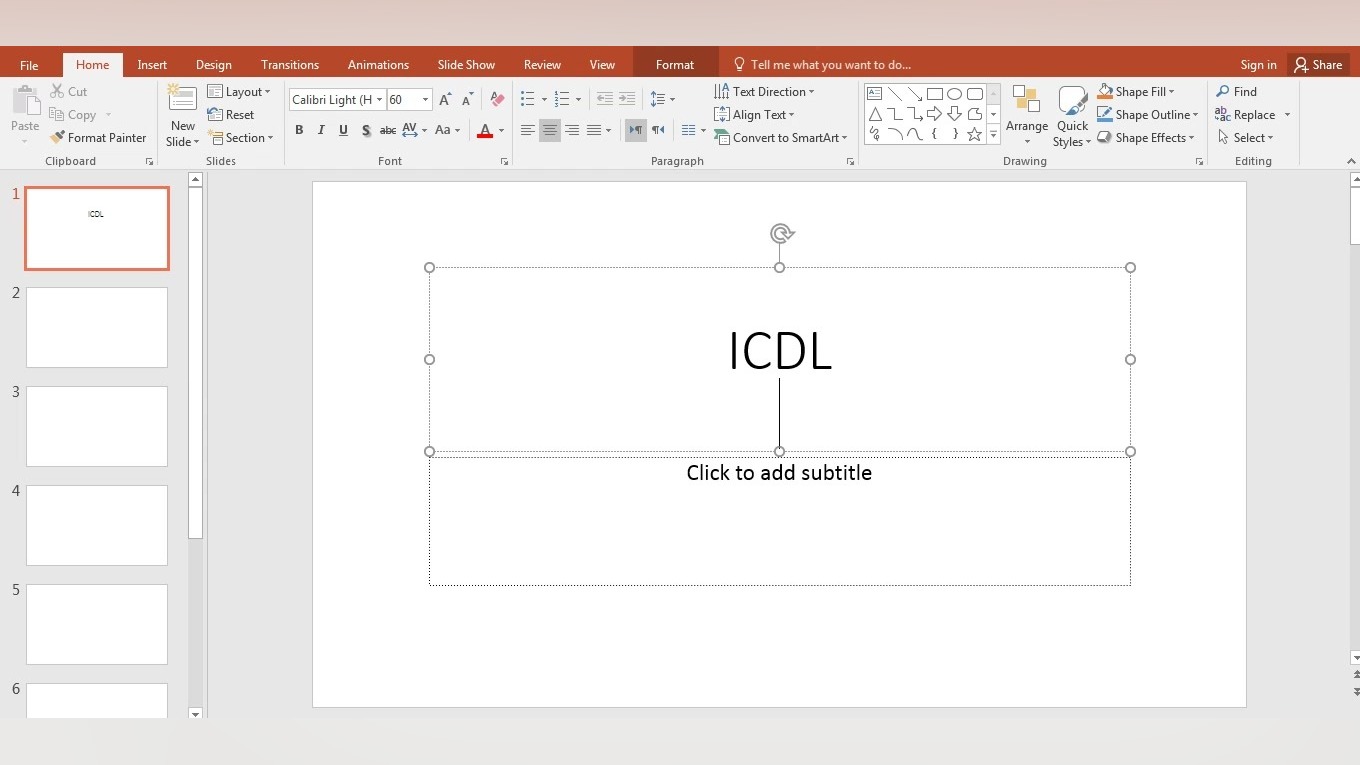Screen dimensions: 1360x765
Task: Open the Calibri Light font name dropdown
Action: (380, 100)
